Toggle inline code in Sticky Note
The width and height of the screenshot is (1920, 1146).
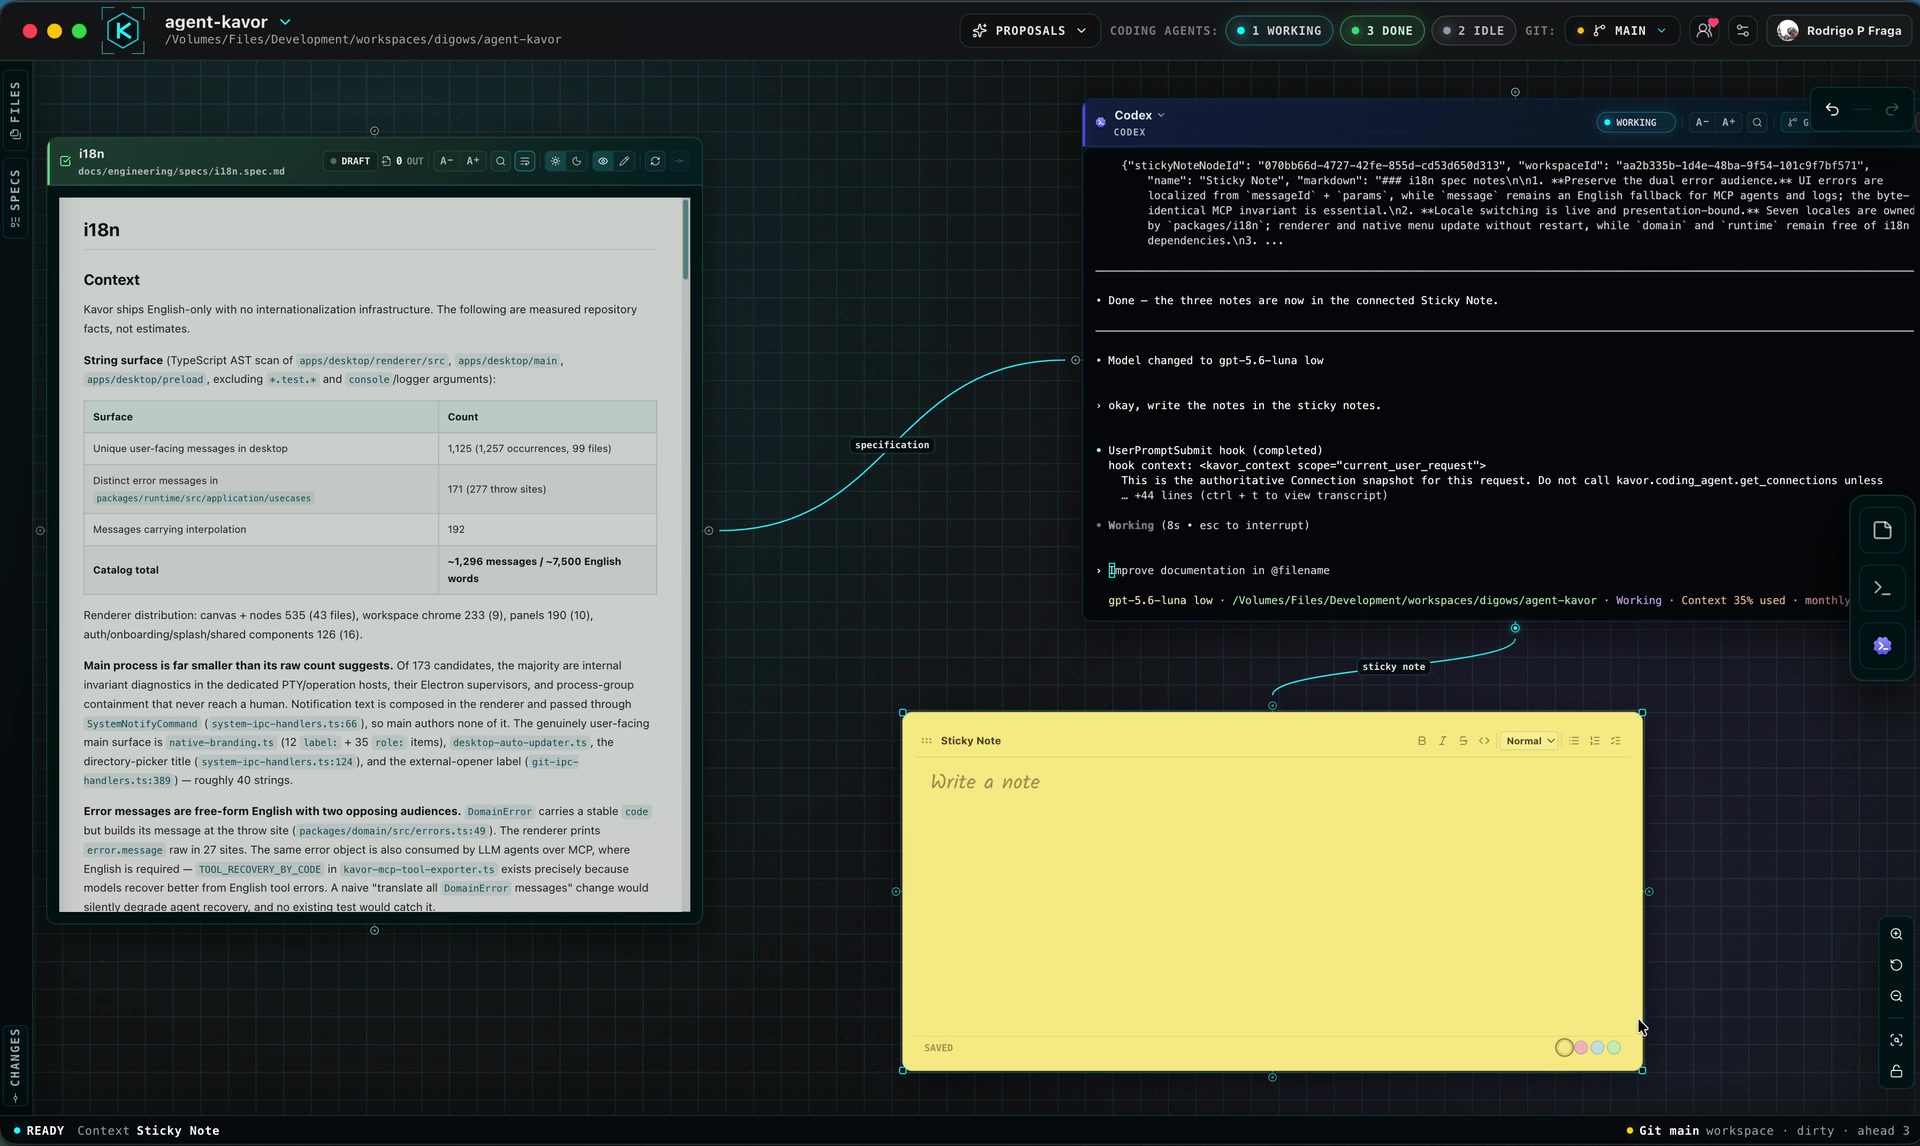(x=1484, y=741)
